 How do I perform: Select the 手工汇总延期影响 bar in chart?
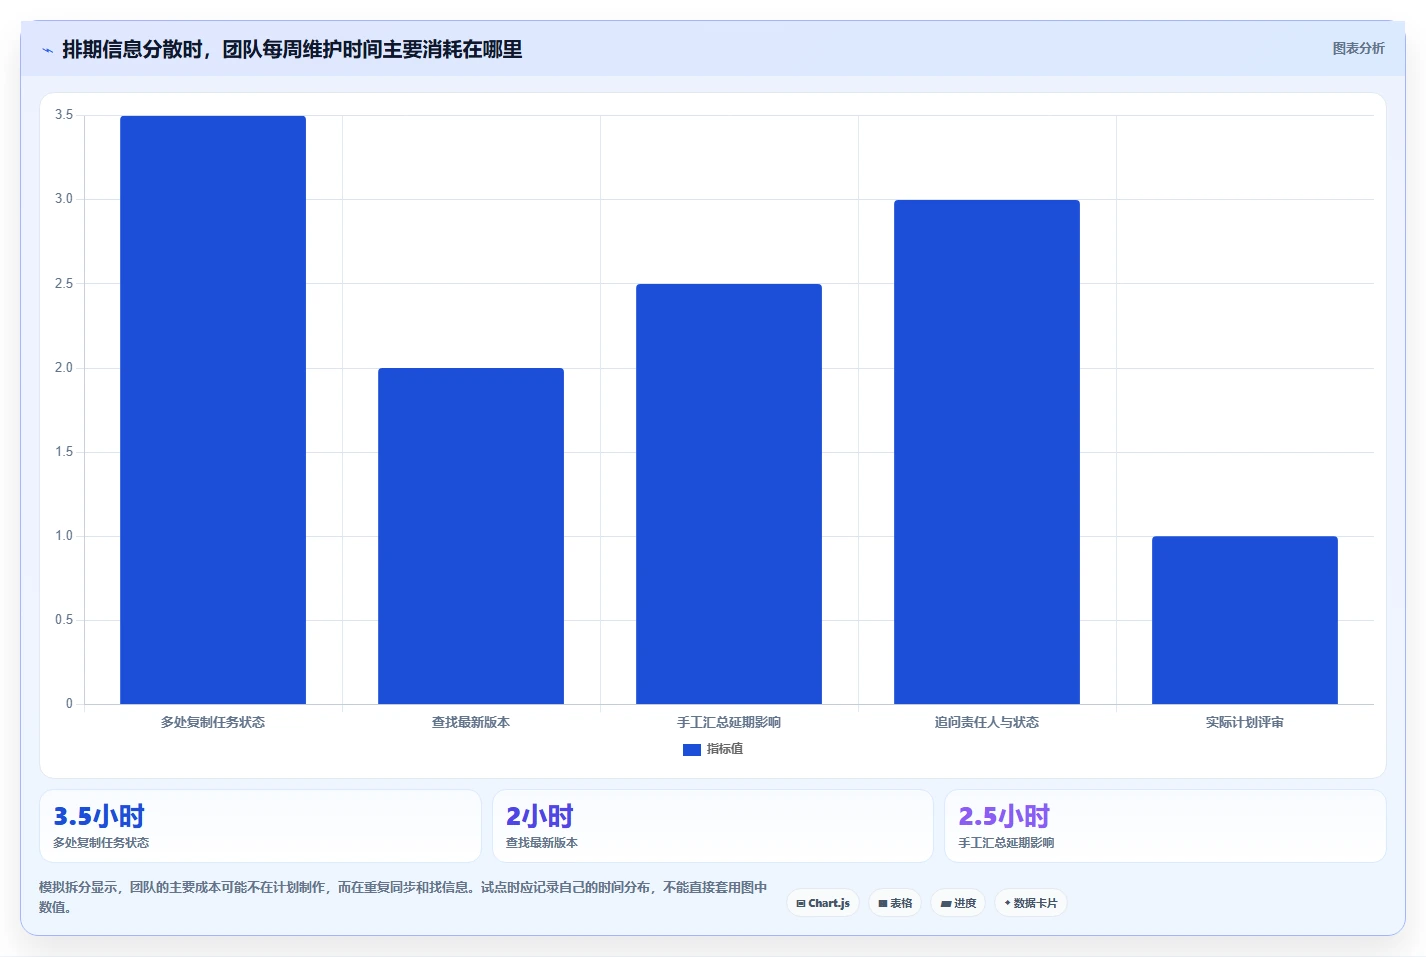pos(729,494)
